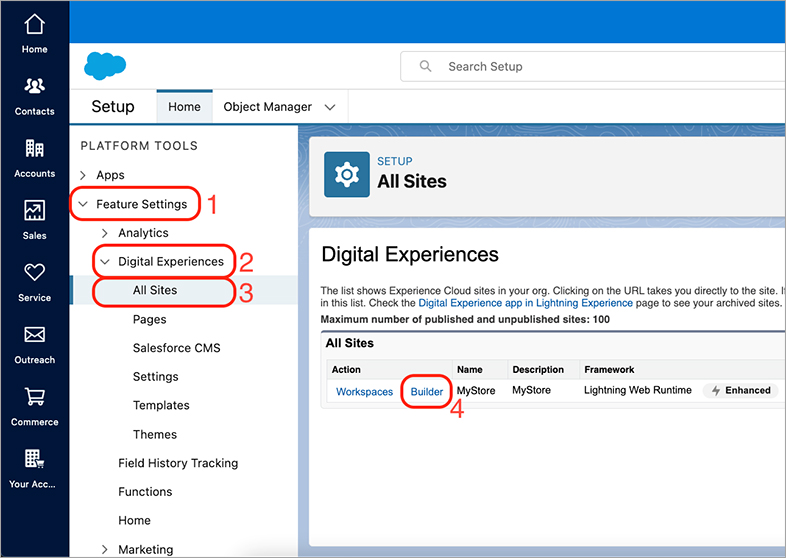Open Field History Tracking
Image resolution: width=786 pixels, height=558 pixels.
[178, 463]
